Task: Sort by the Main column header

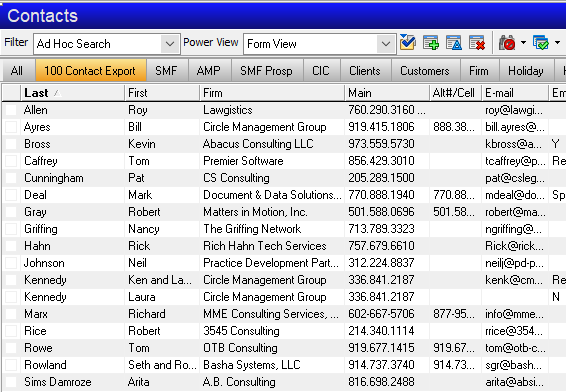Action: (x=387, y=93)
